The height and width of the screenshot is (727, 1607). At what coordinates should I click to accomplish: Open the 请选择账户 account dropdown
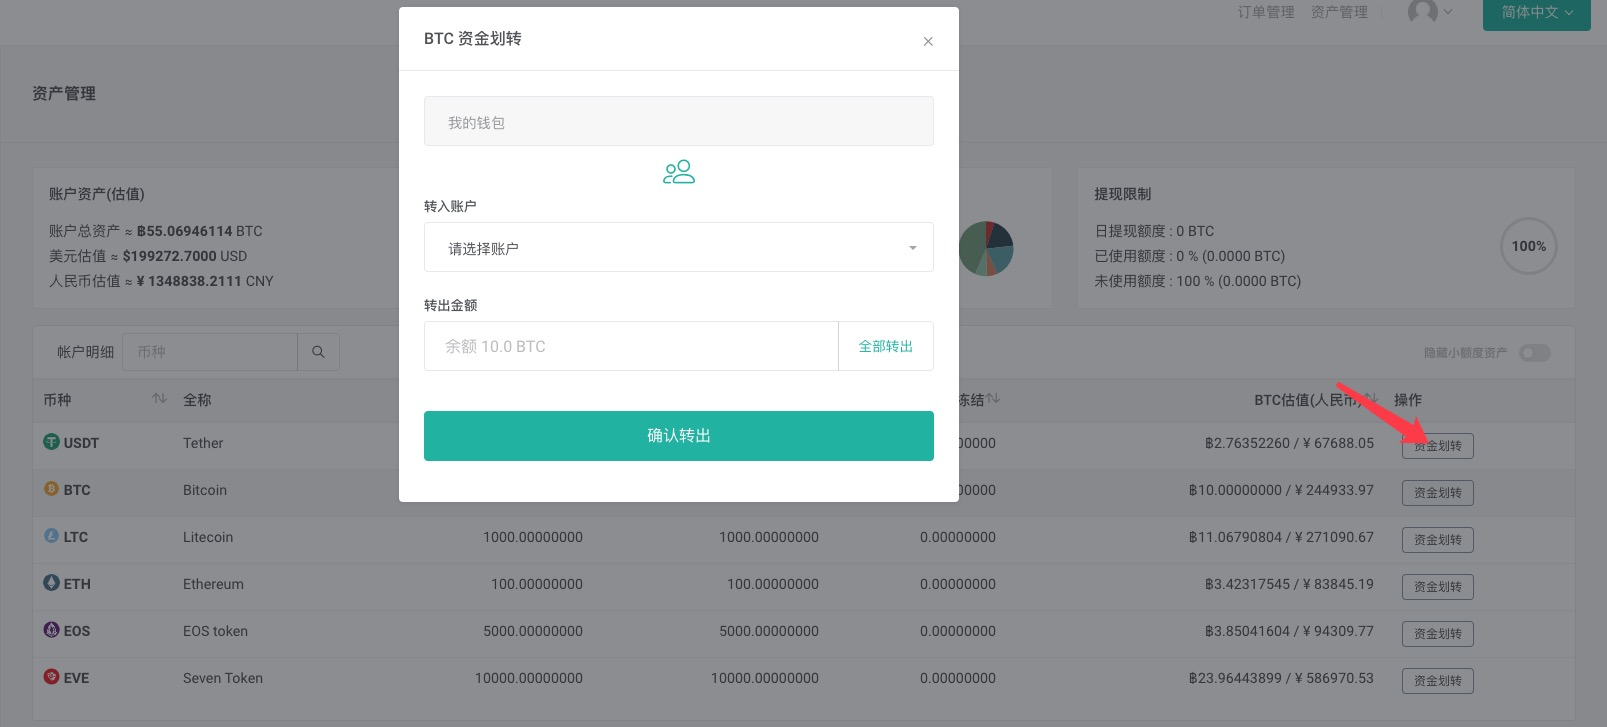[x=679, y=247]
